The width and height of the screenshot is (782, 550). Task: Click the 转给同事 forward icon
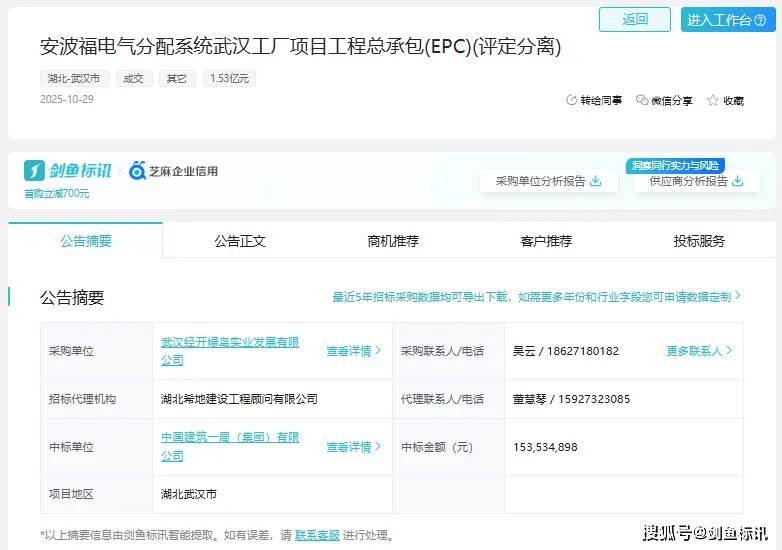(572, 100)
